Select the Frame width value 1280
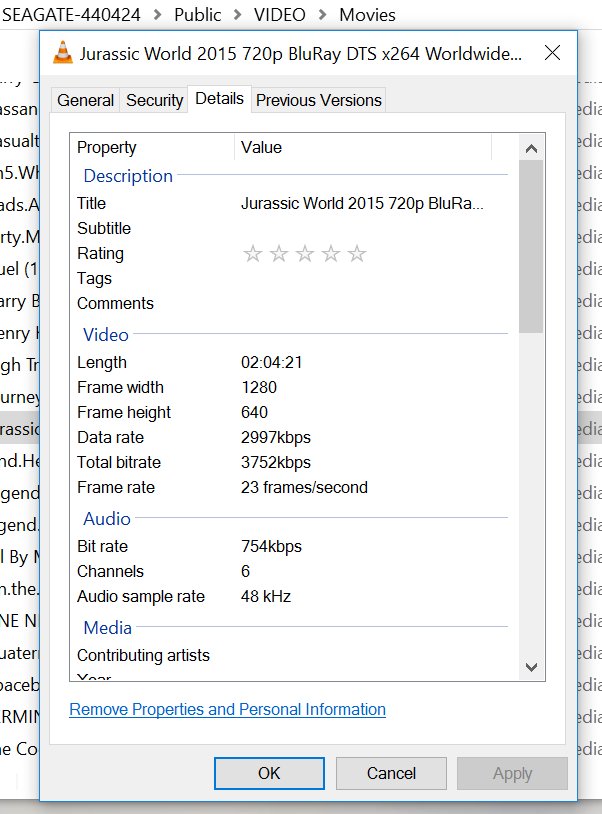 pos(259,387)
